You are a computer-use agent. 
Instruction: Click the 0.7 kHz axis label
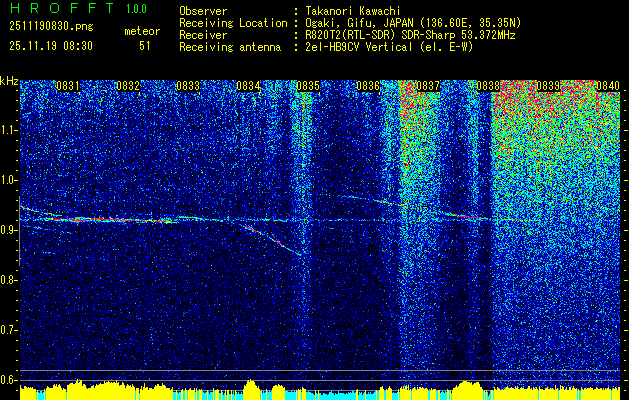click(x=9, y=330)
